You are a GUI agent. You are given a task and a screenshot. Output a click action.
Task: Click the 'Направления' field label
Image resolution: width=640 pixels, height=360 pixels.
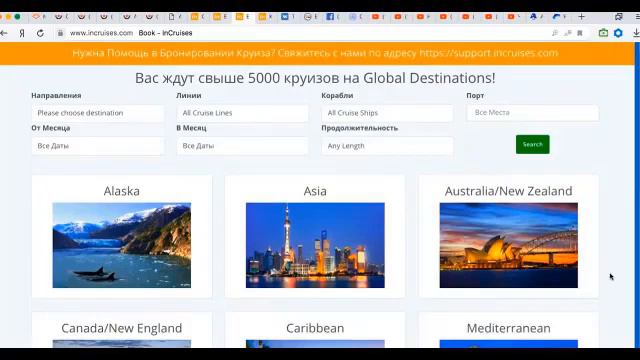(x=56, y=96)
